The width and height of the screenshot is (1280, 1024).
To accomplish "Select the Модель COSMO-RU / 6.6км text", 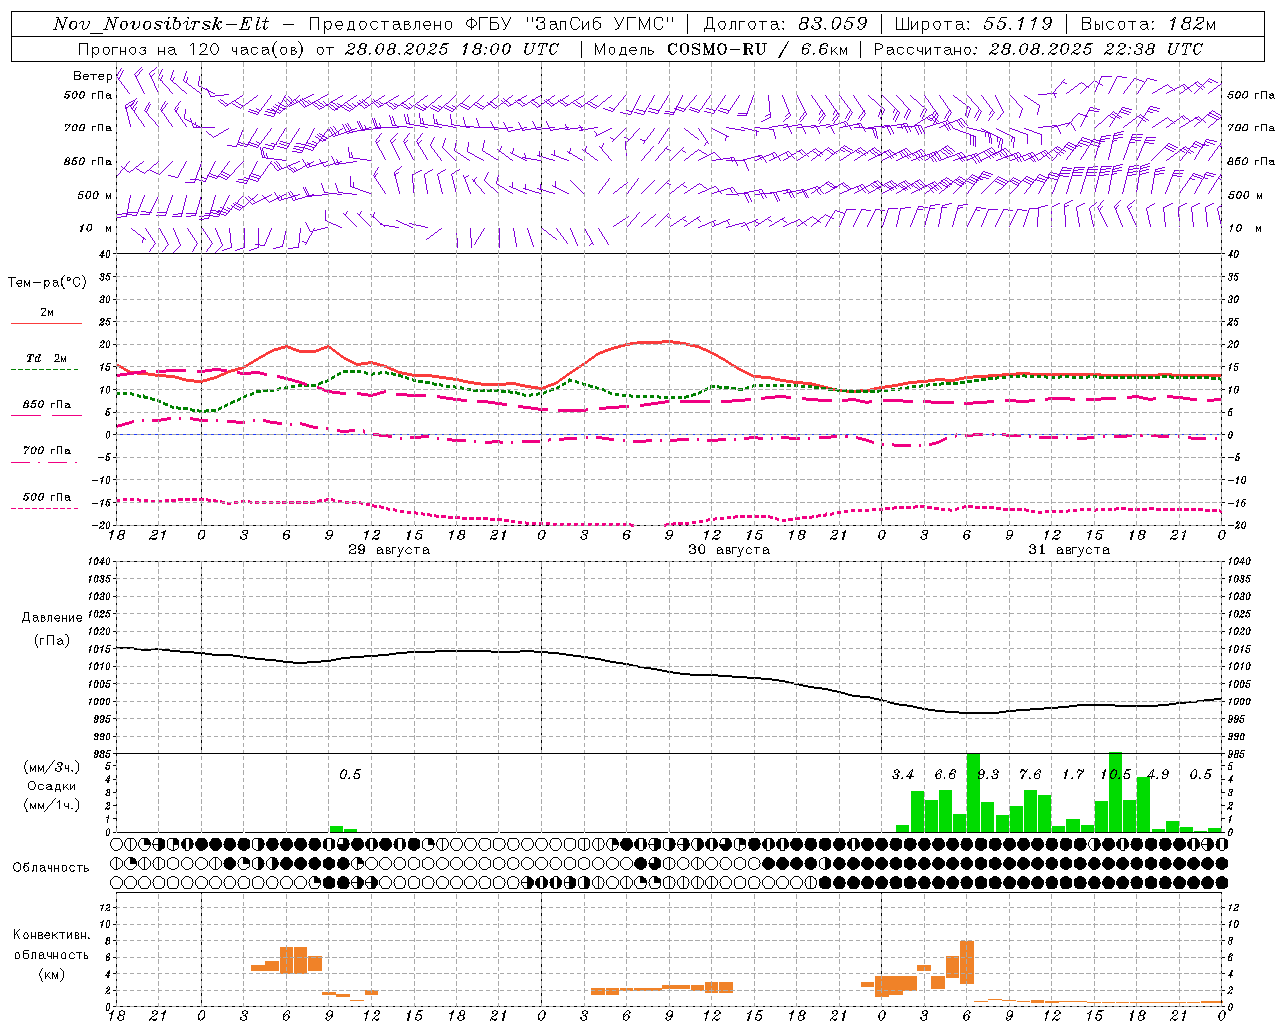I will point(721,49).
